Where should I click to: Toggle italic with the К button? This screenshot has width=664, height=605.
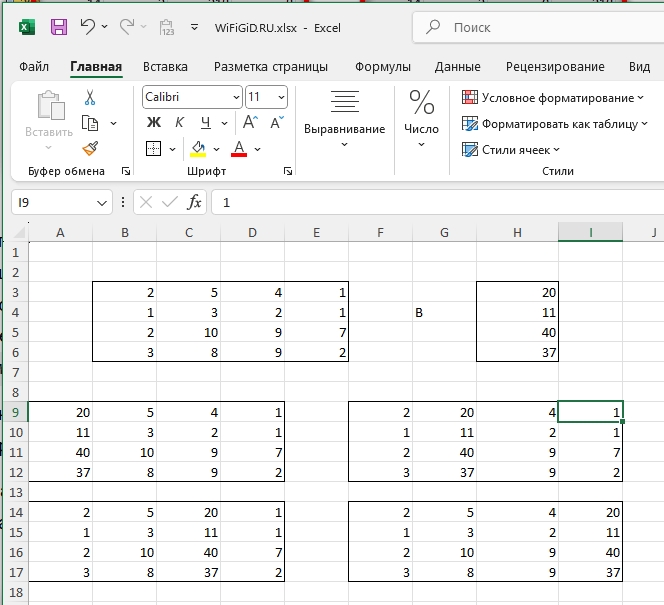[179, 123]
